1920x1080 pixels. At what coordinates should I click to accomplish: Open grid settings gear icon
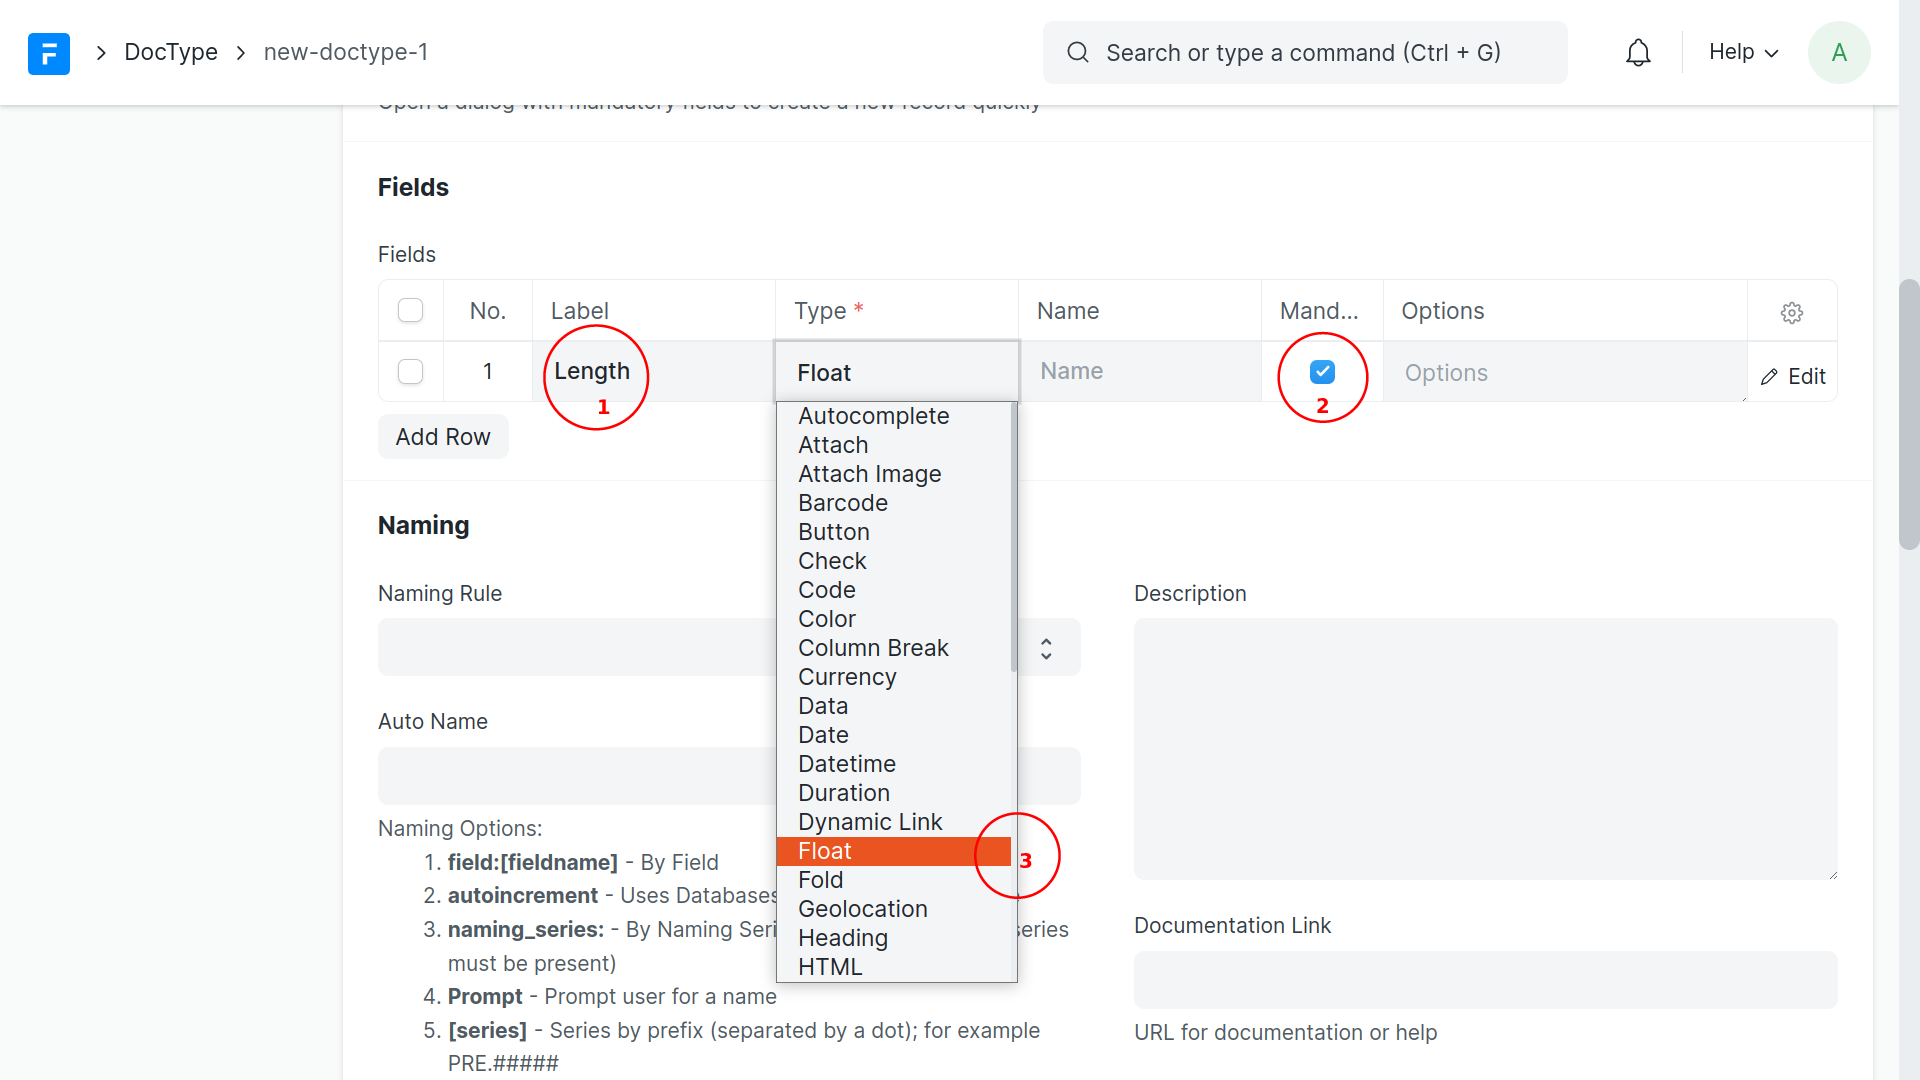(1791, 313)
